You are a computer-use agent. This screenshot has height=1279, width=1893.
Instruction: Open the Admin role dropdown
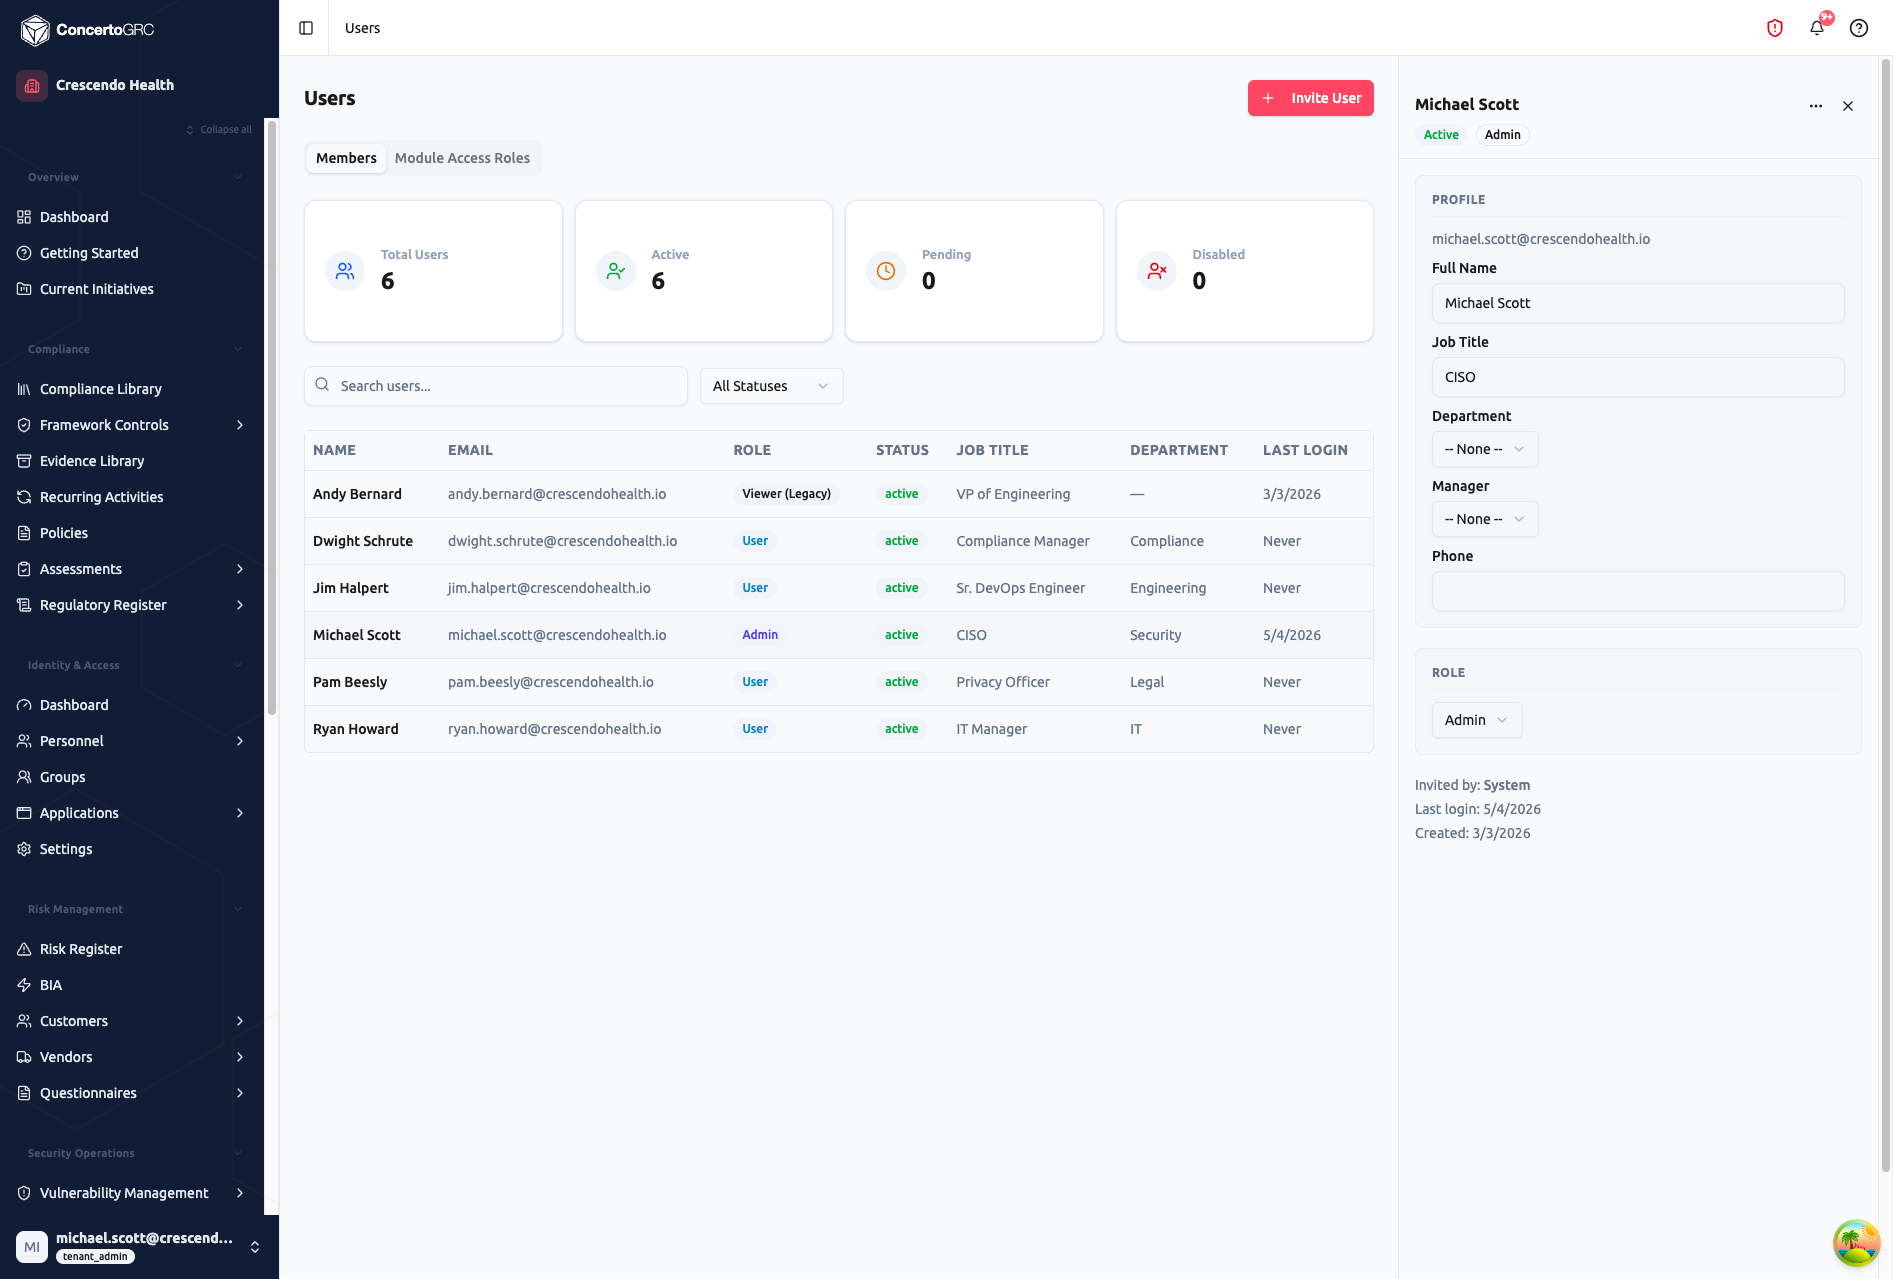click(1477, 720)
